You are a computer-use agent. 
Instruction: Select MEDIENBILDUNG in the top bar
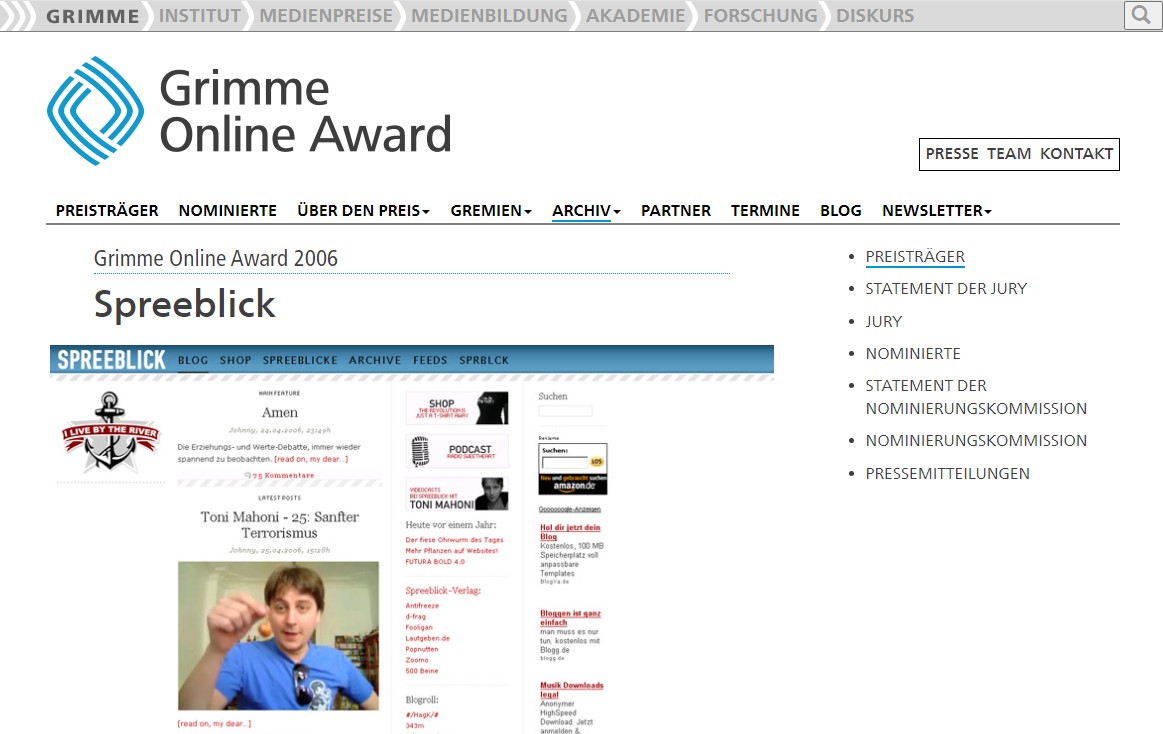tap(489, 16)
